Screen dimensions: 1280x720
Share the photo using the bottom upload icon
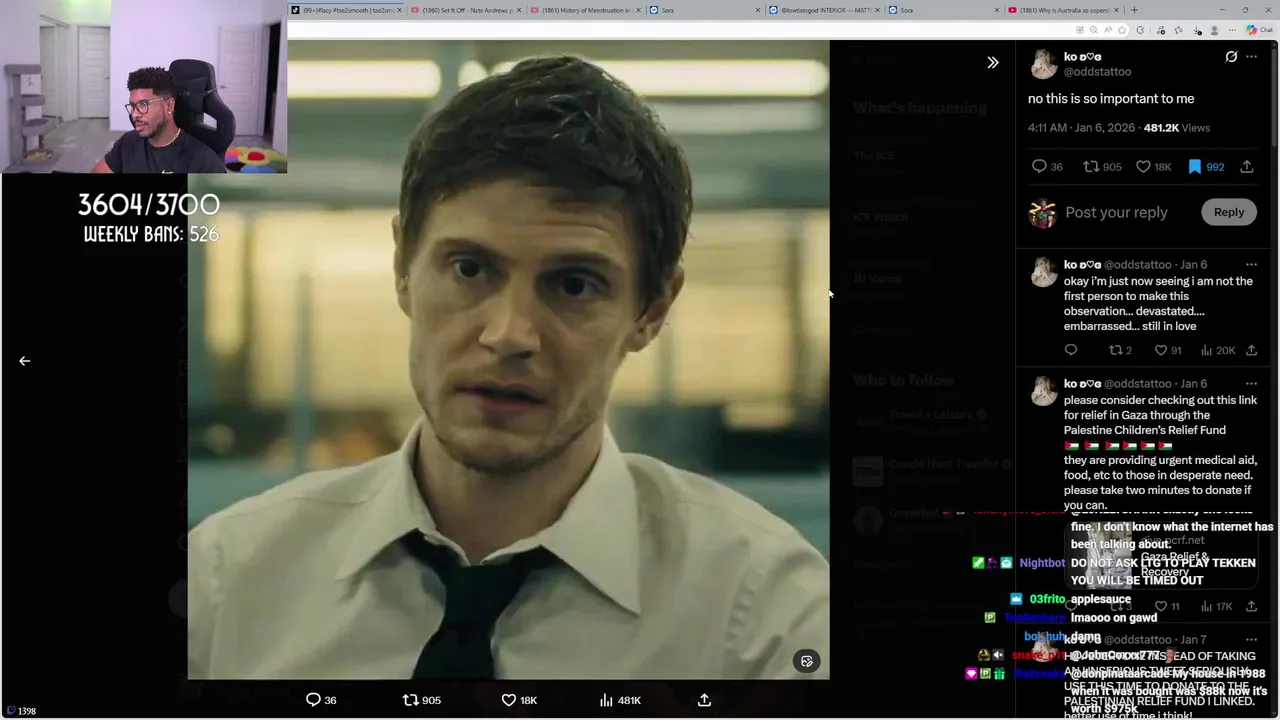click(x=704, y=700)
